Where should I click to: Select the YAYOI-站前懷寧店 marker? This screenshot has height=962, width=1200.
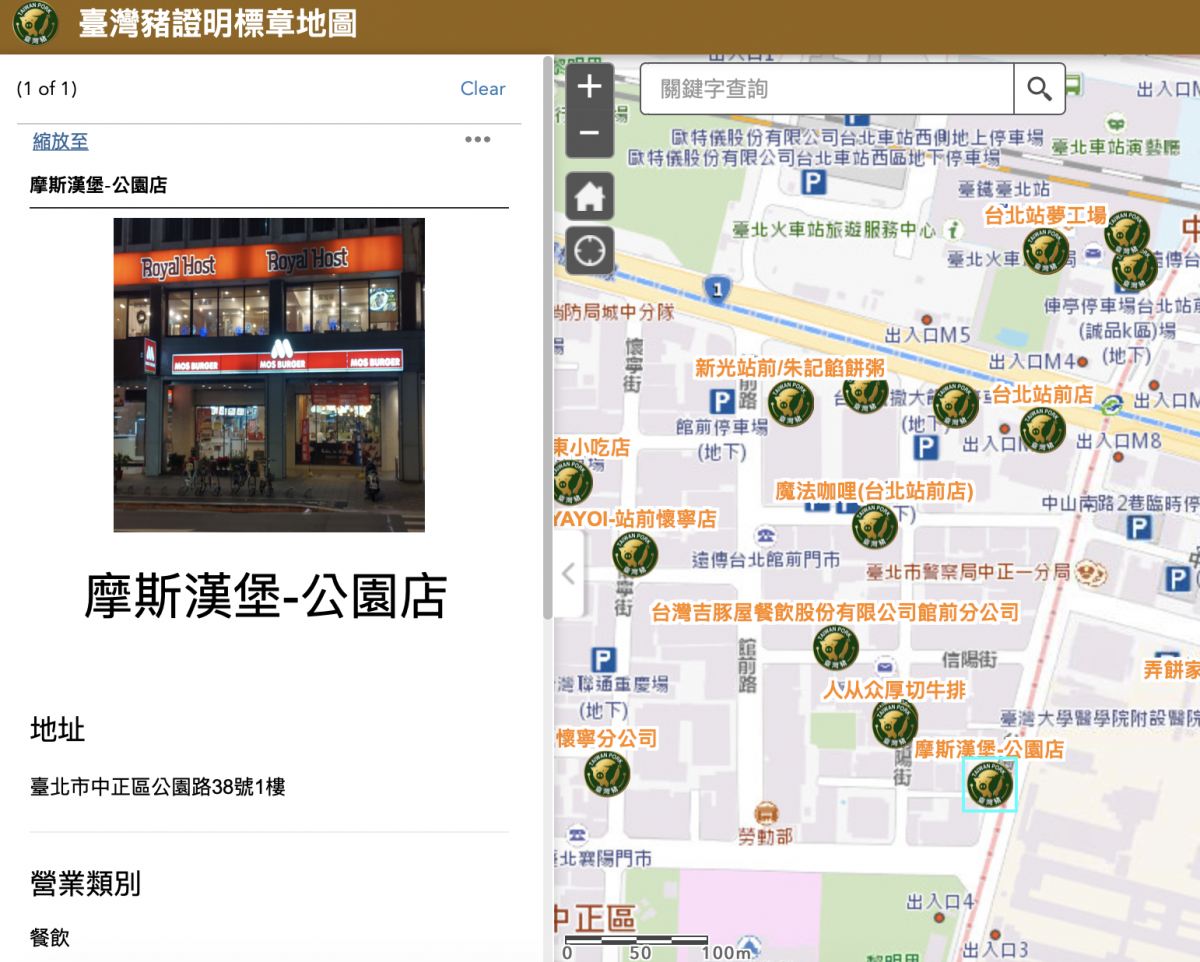(x=635, y=555)
